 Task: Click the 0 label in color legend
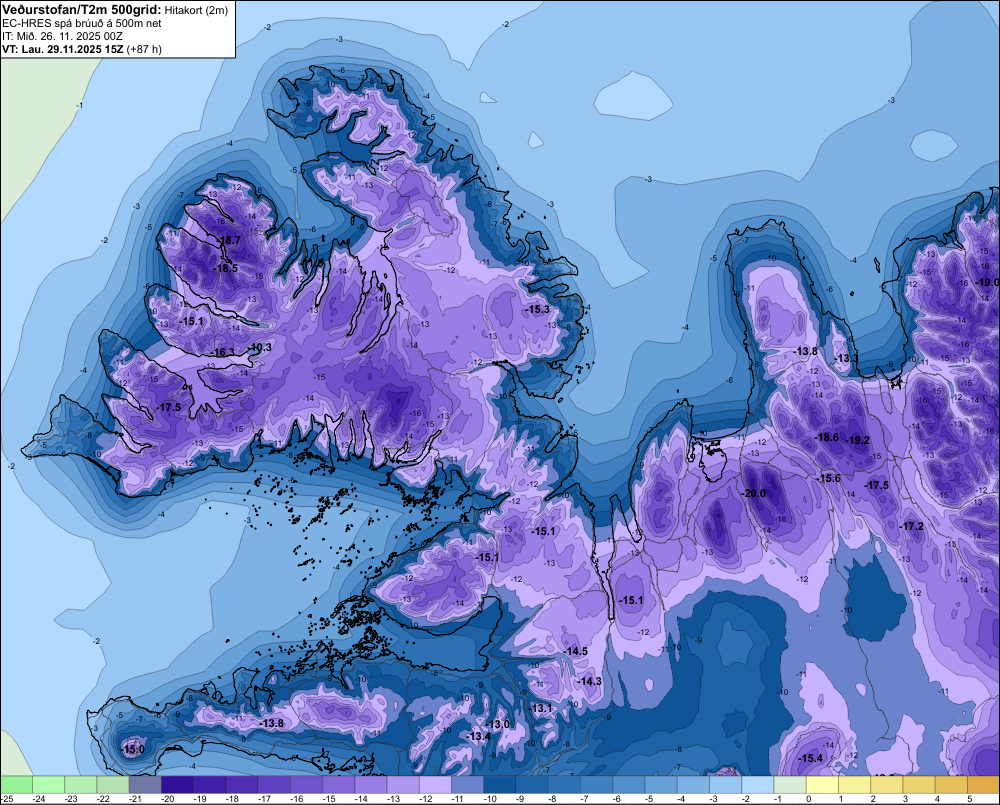[808, 799]
